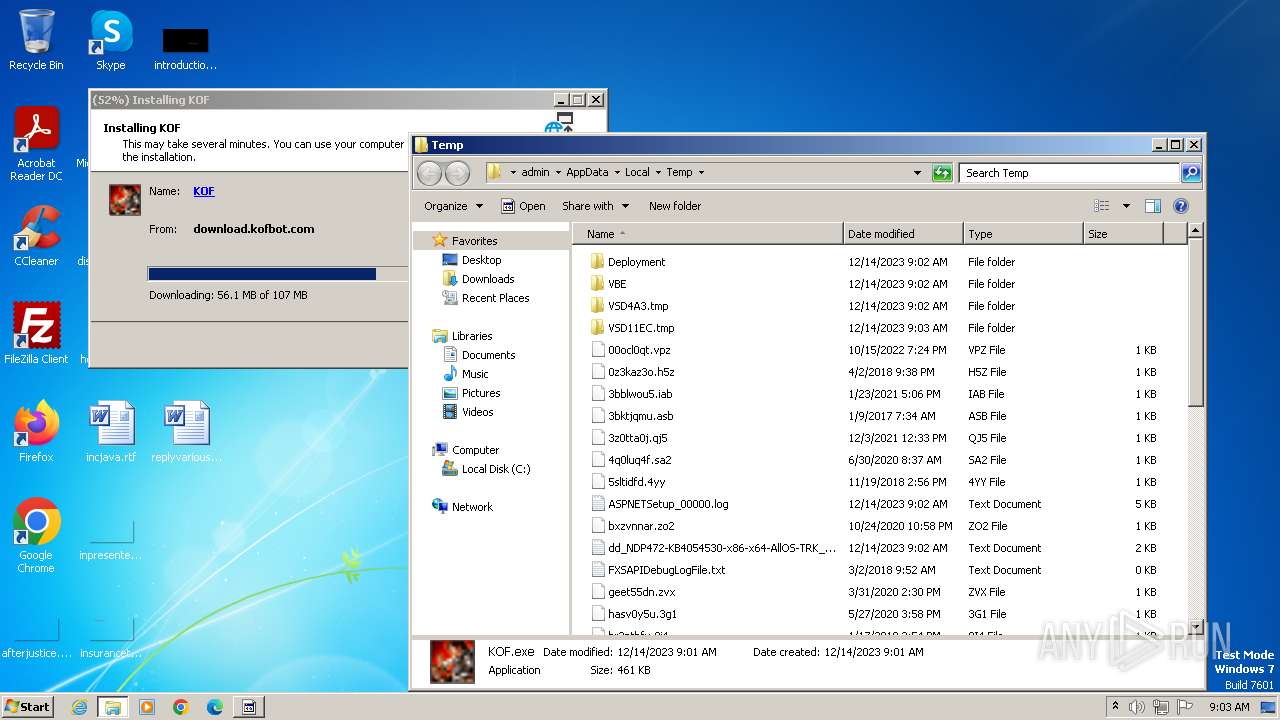Click the volume icon in system tray
1280x720 pixels.
(1136, 707)
